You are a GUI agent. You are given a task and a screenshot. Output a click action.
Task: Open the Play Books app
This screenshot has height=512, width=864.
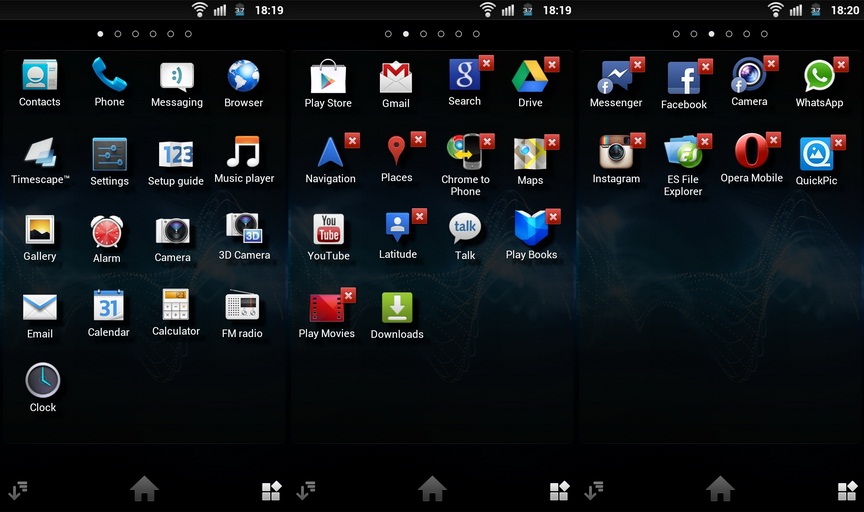pos(531,228)
